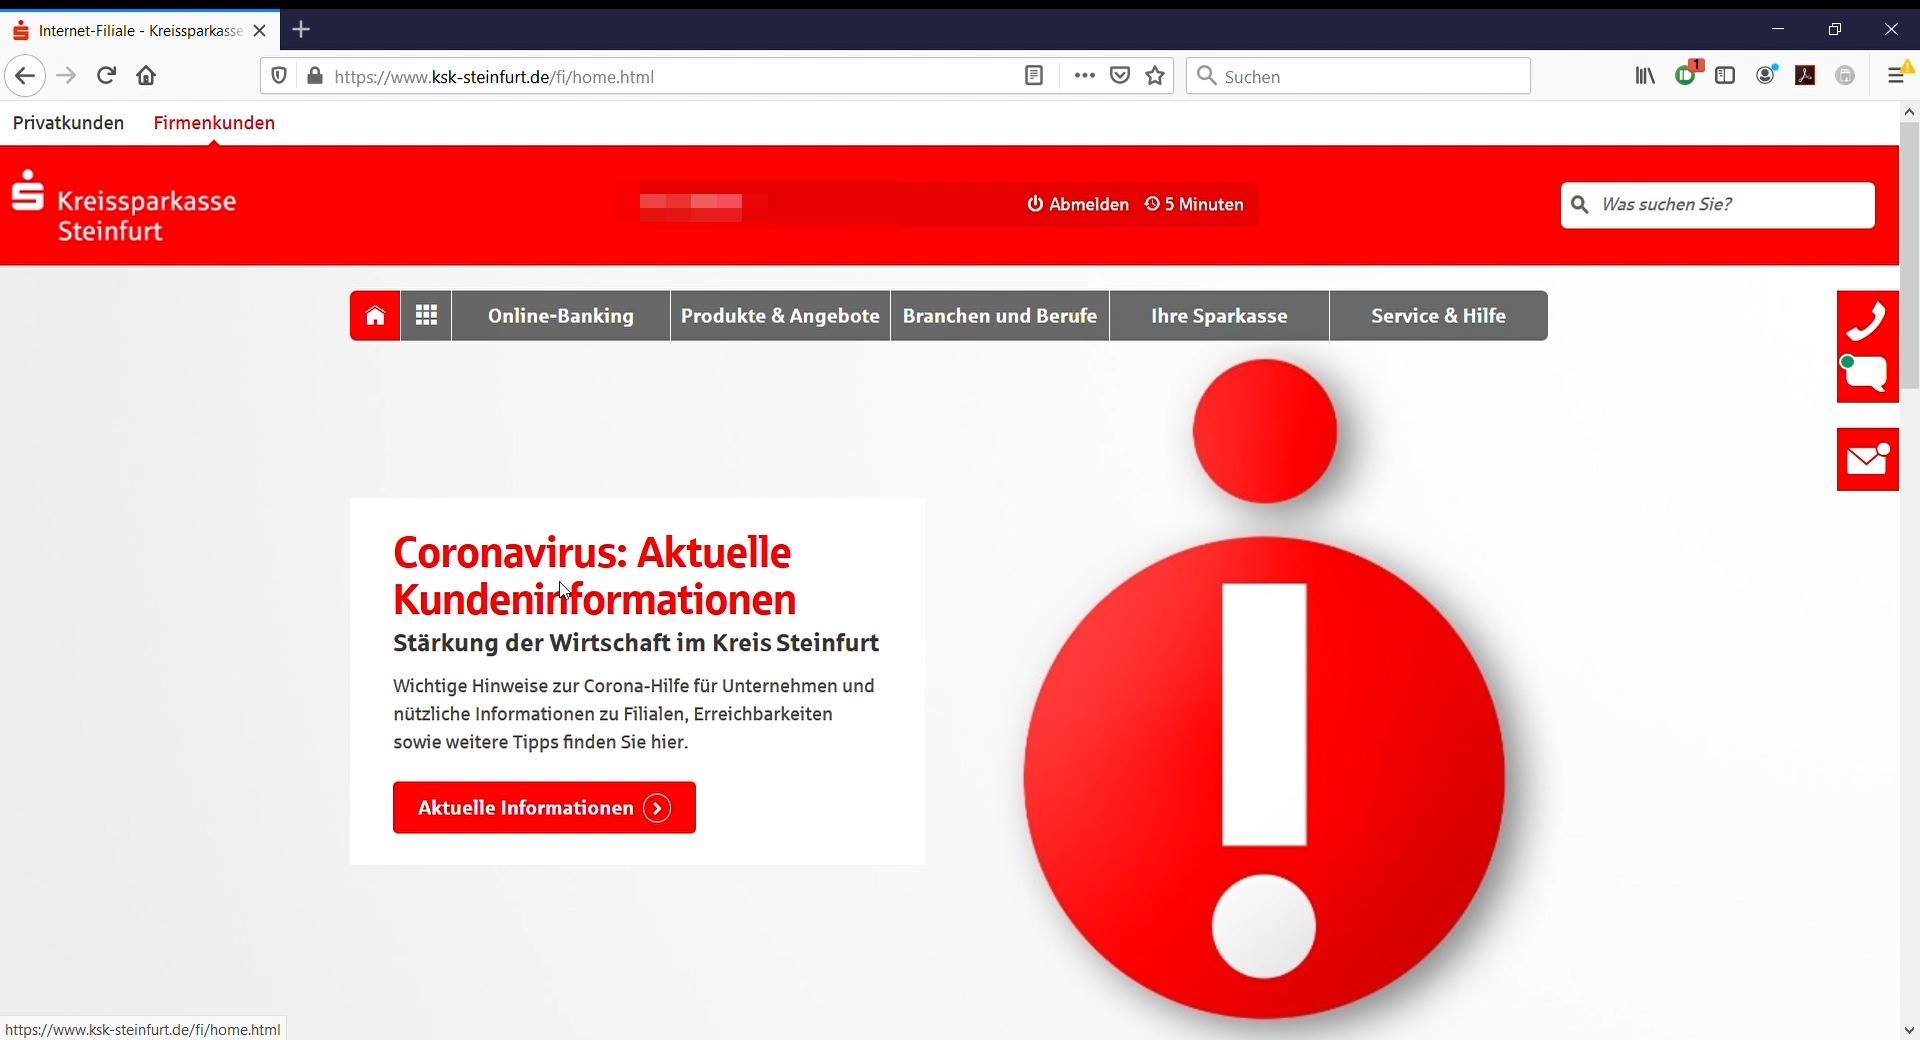The width and height of the screenshot is (1920, 1040).
Task: Save page to Pocket icon
Action: 1120,76
